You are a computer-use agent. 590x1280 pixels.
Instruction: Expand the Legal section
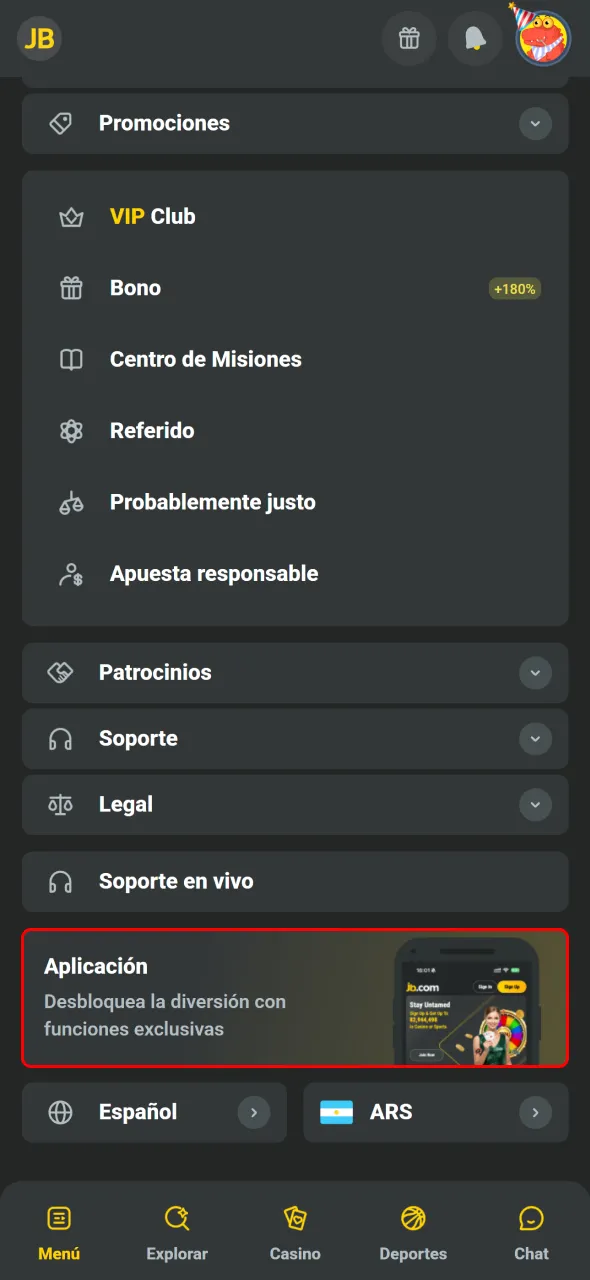click(x=536, y=805)
